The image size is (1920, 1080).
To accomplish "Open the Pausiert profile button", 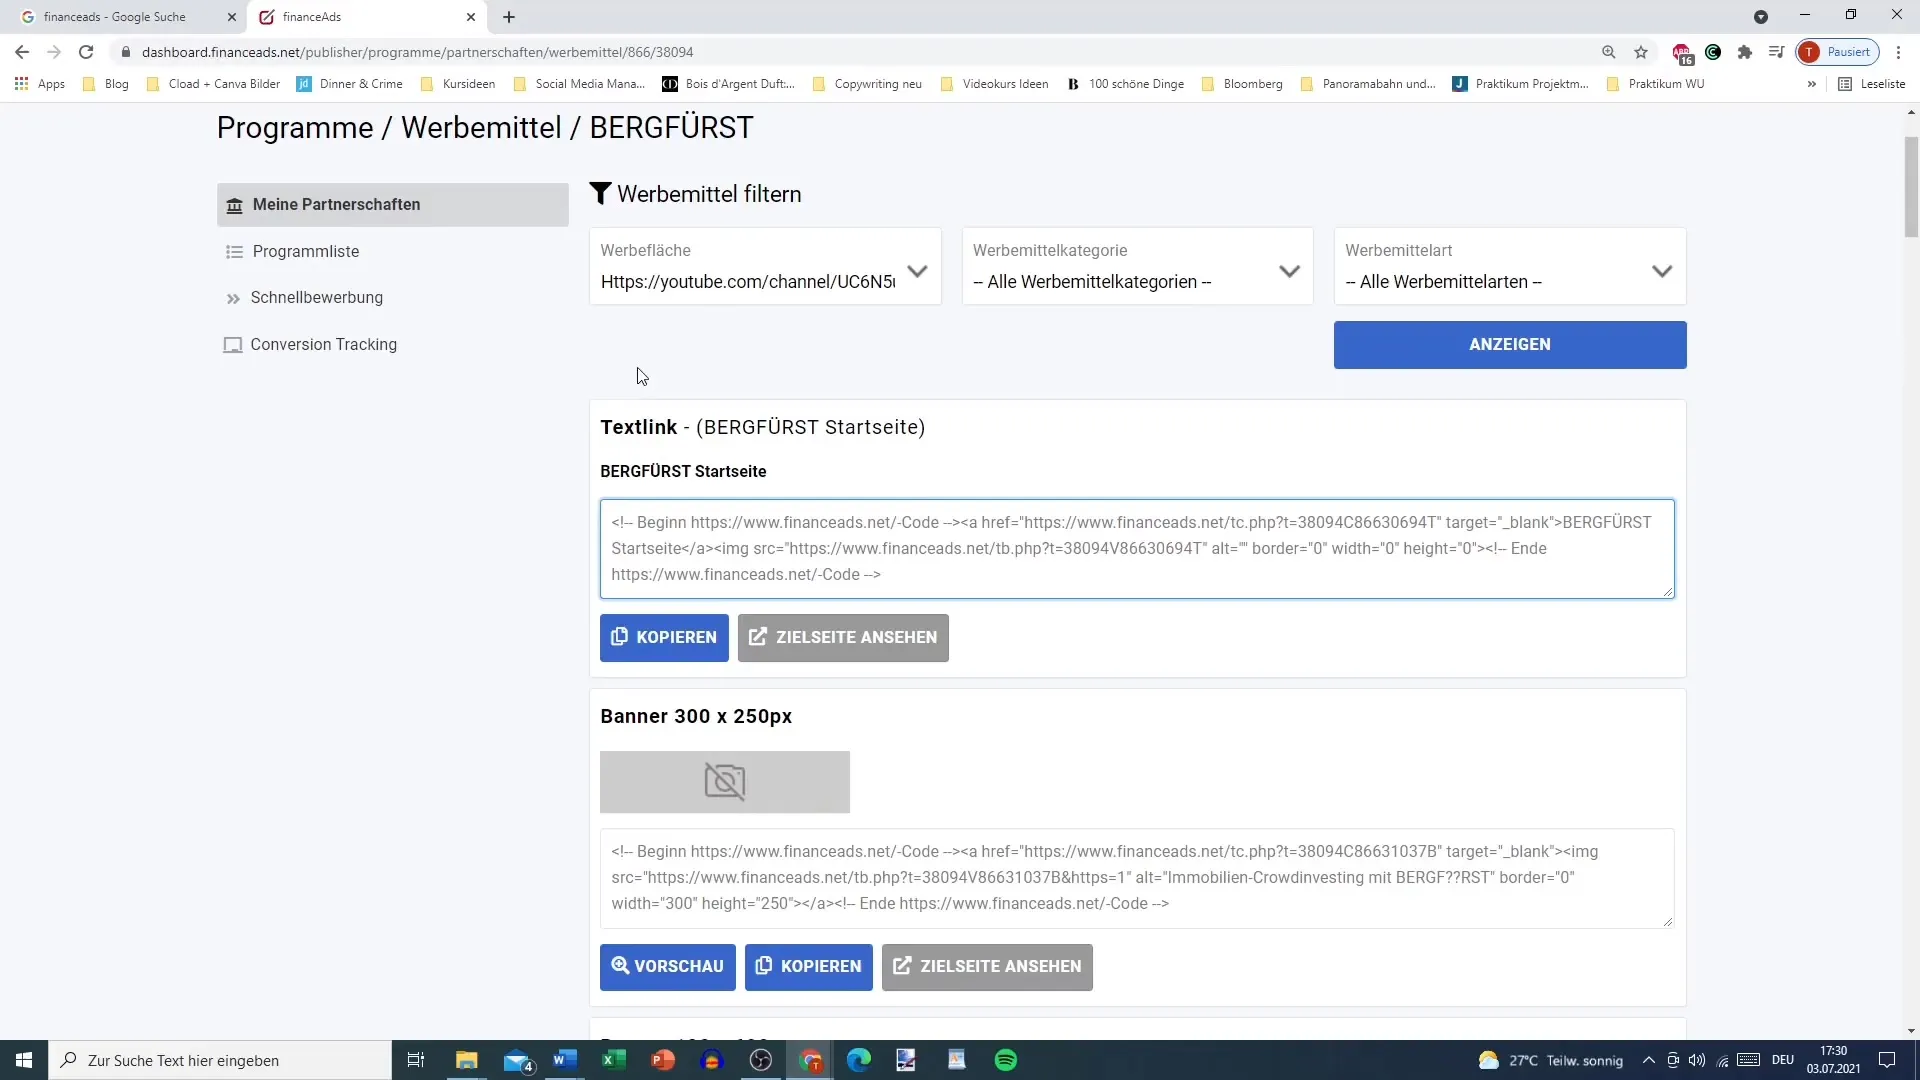I will (1838, 52).
